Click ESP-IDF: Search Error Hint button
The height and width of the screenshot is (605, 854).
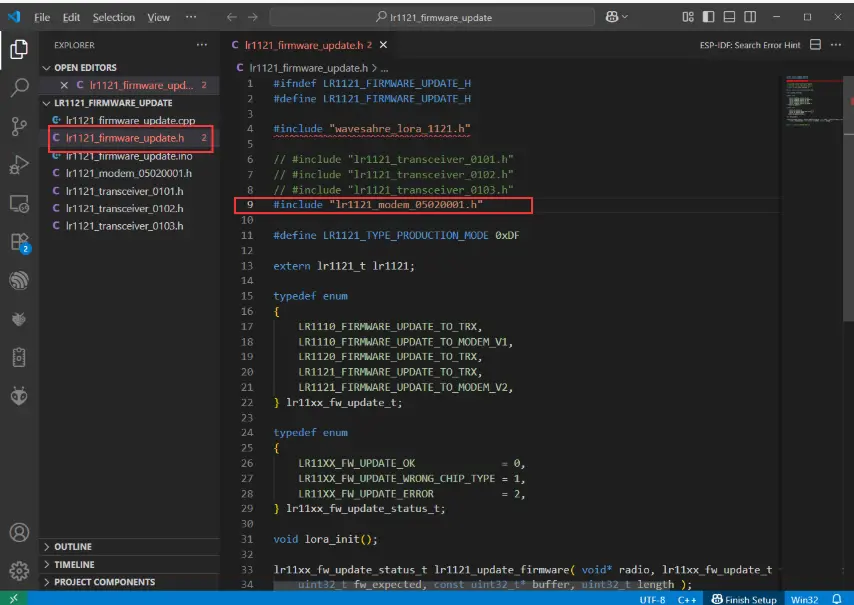tap(750, 45)
